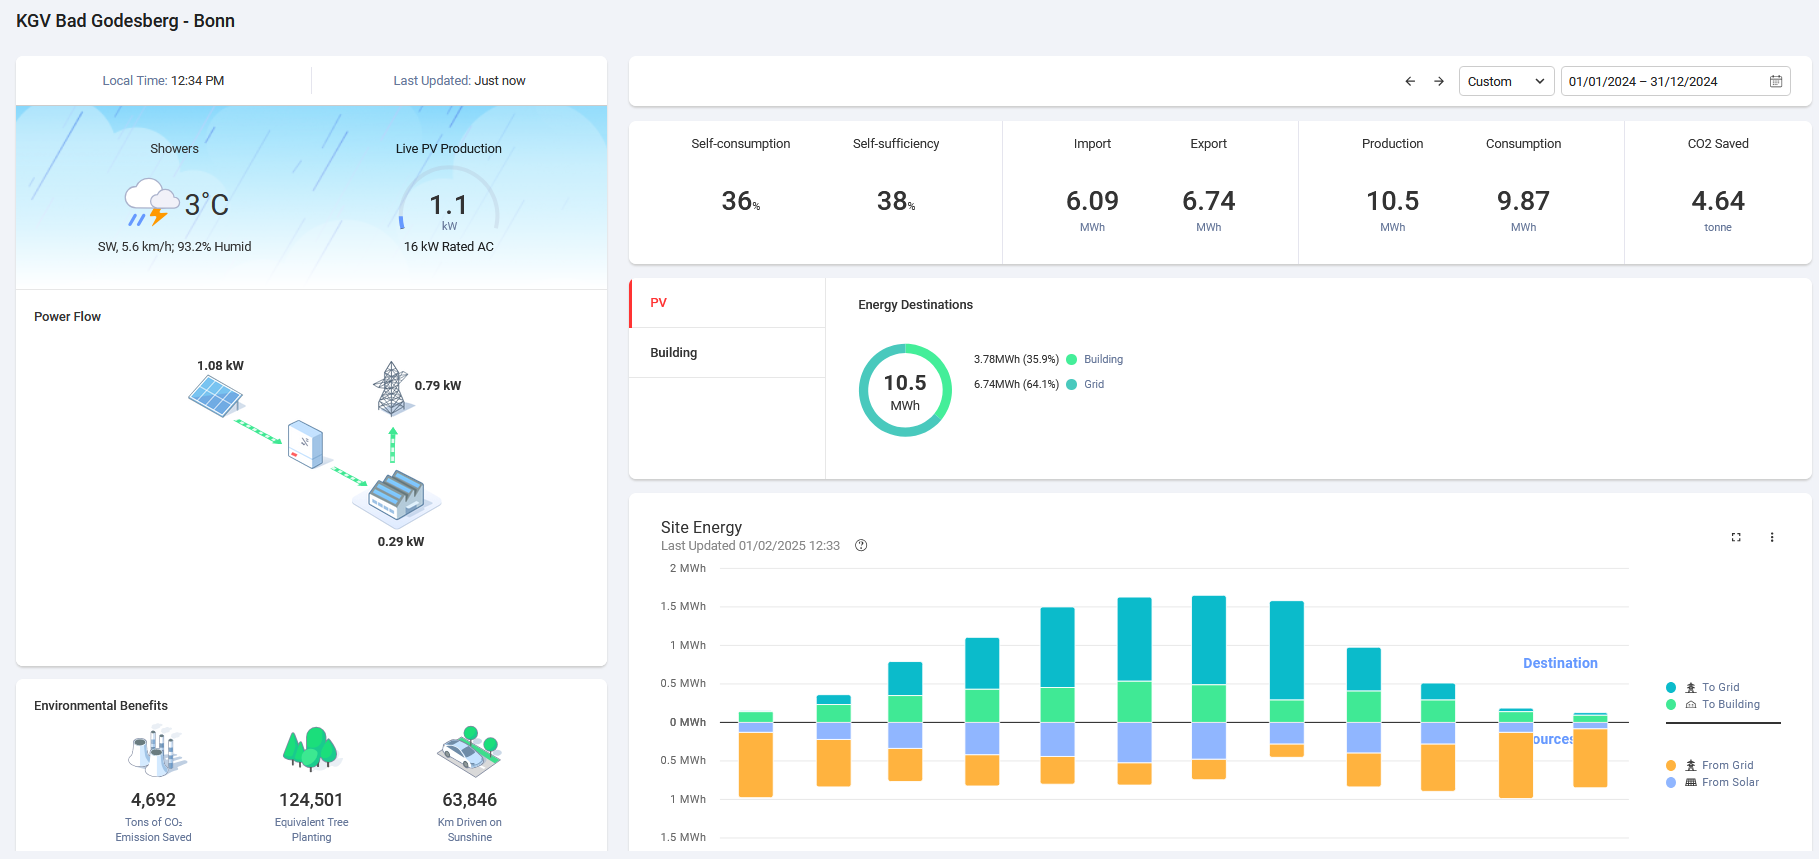The width and height of the screenshot is (1819, 859).
Task: Click the Local Time 12:34 PM text
Action: [x=163, y=81]
